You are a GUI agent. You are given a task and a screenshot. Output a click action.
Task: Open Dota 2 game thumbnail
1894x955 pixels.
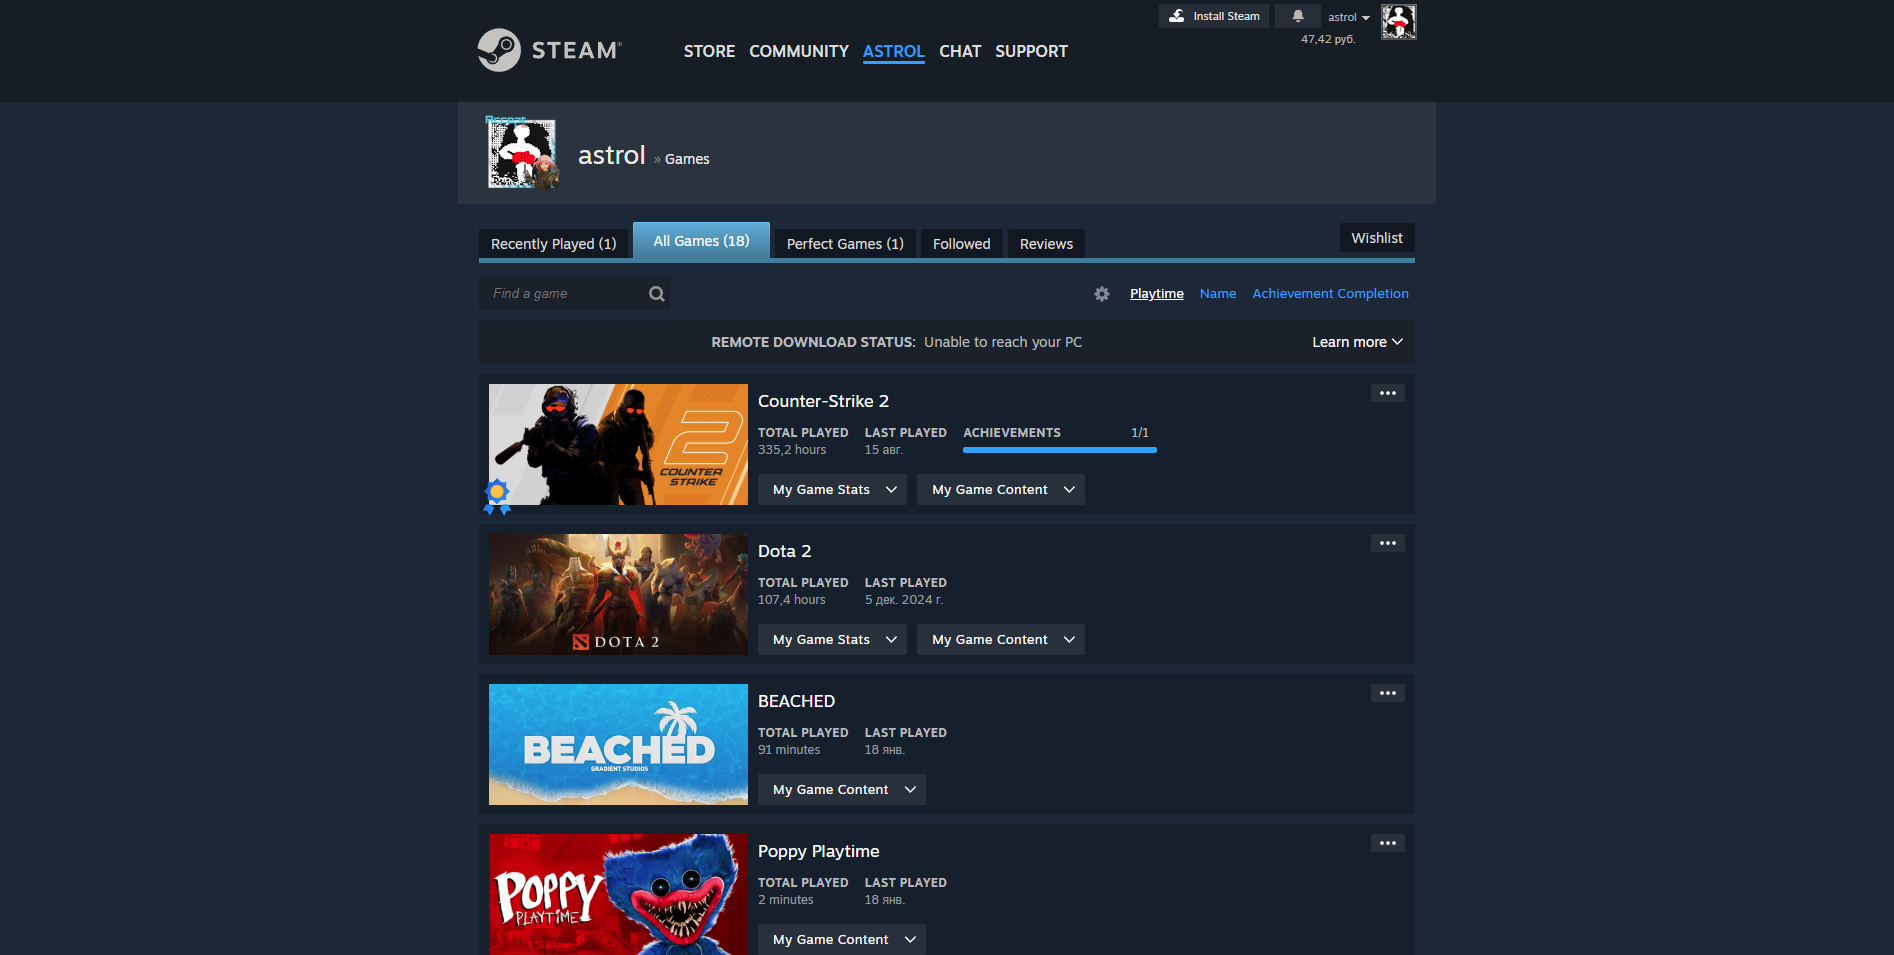click(618, 595)
